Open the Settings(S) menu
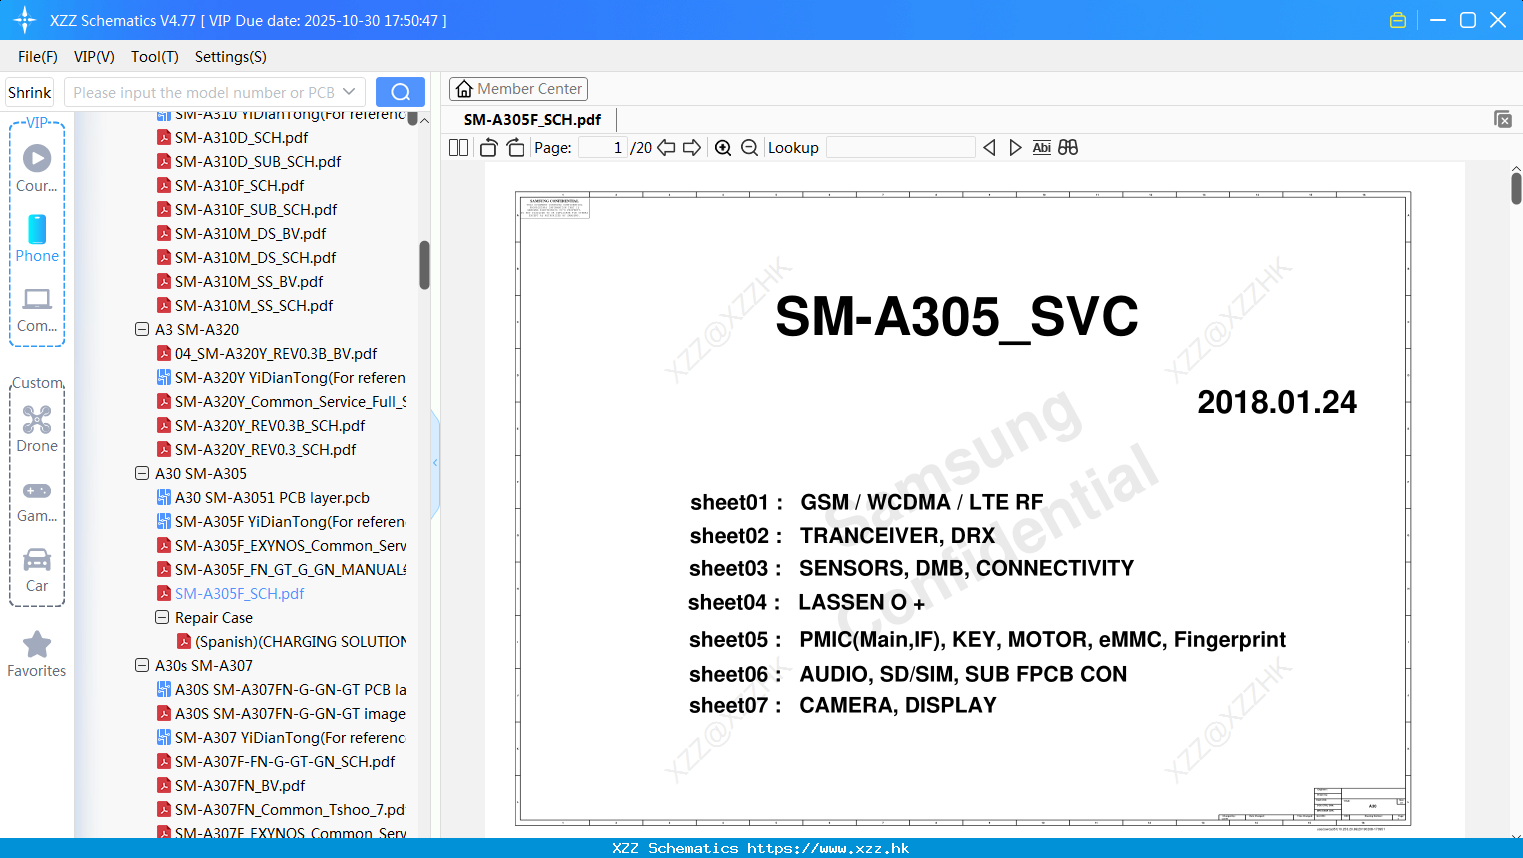The height and width of the screenshot is (858, 1523). pyautogui.click(x=231, y=57)
